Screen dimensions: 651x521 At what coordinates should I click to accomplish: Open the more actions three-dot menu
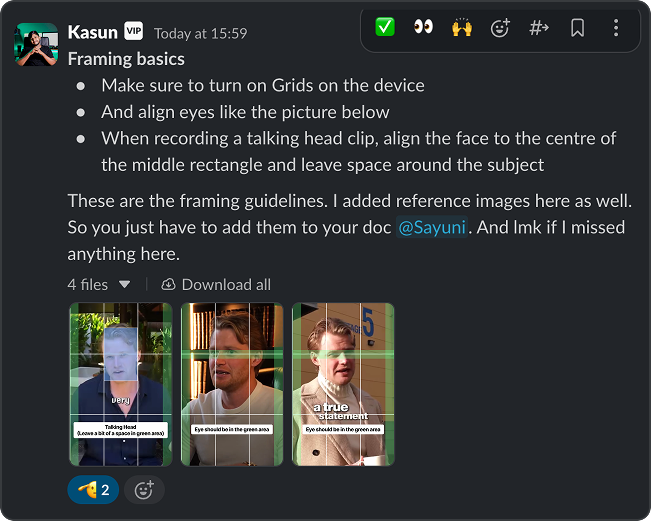pyautogui.click(x=615, y=28)
